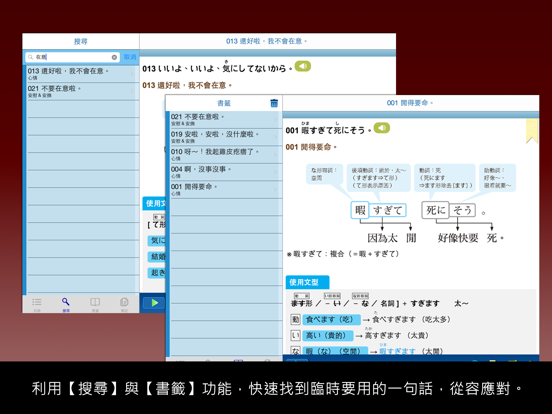This screenshot has width=552, height=414.
Task: Click inside the search input field
Action: tap(73, 57)
